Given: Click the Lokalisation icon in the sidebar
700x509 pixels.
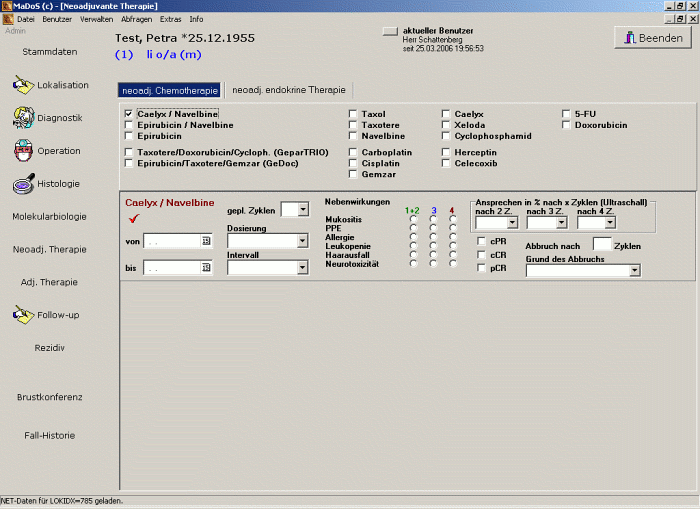Looking at the screenshot, I should coord(22,85).
